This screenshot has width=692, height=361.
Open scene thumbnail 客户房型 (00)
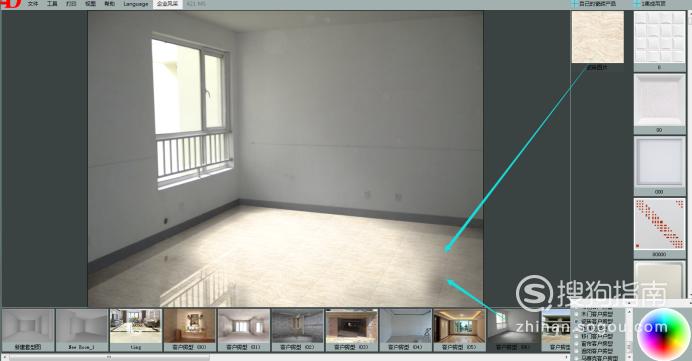[190, 330]
